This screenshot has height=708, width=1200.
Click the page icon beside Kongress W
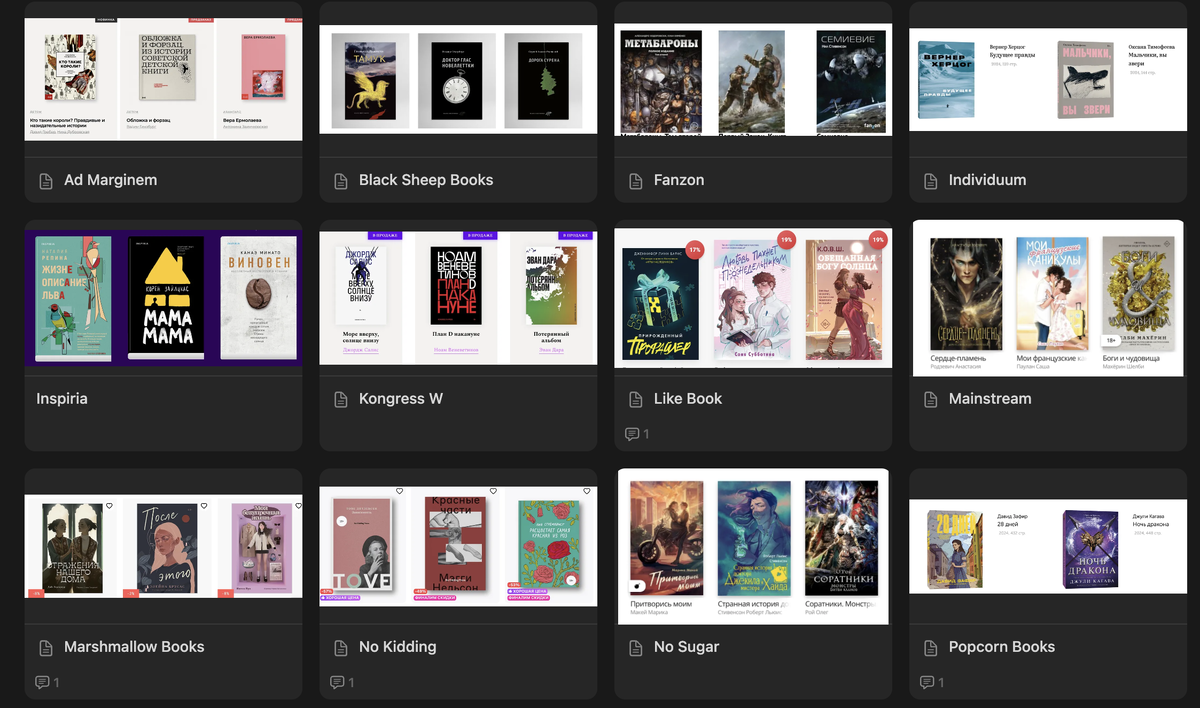(x=340, y=399)
